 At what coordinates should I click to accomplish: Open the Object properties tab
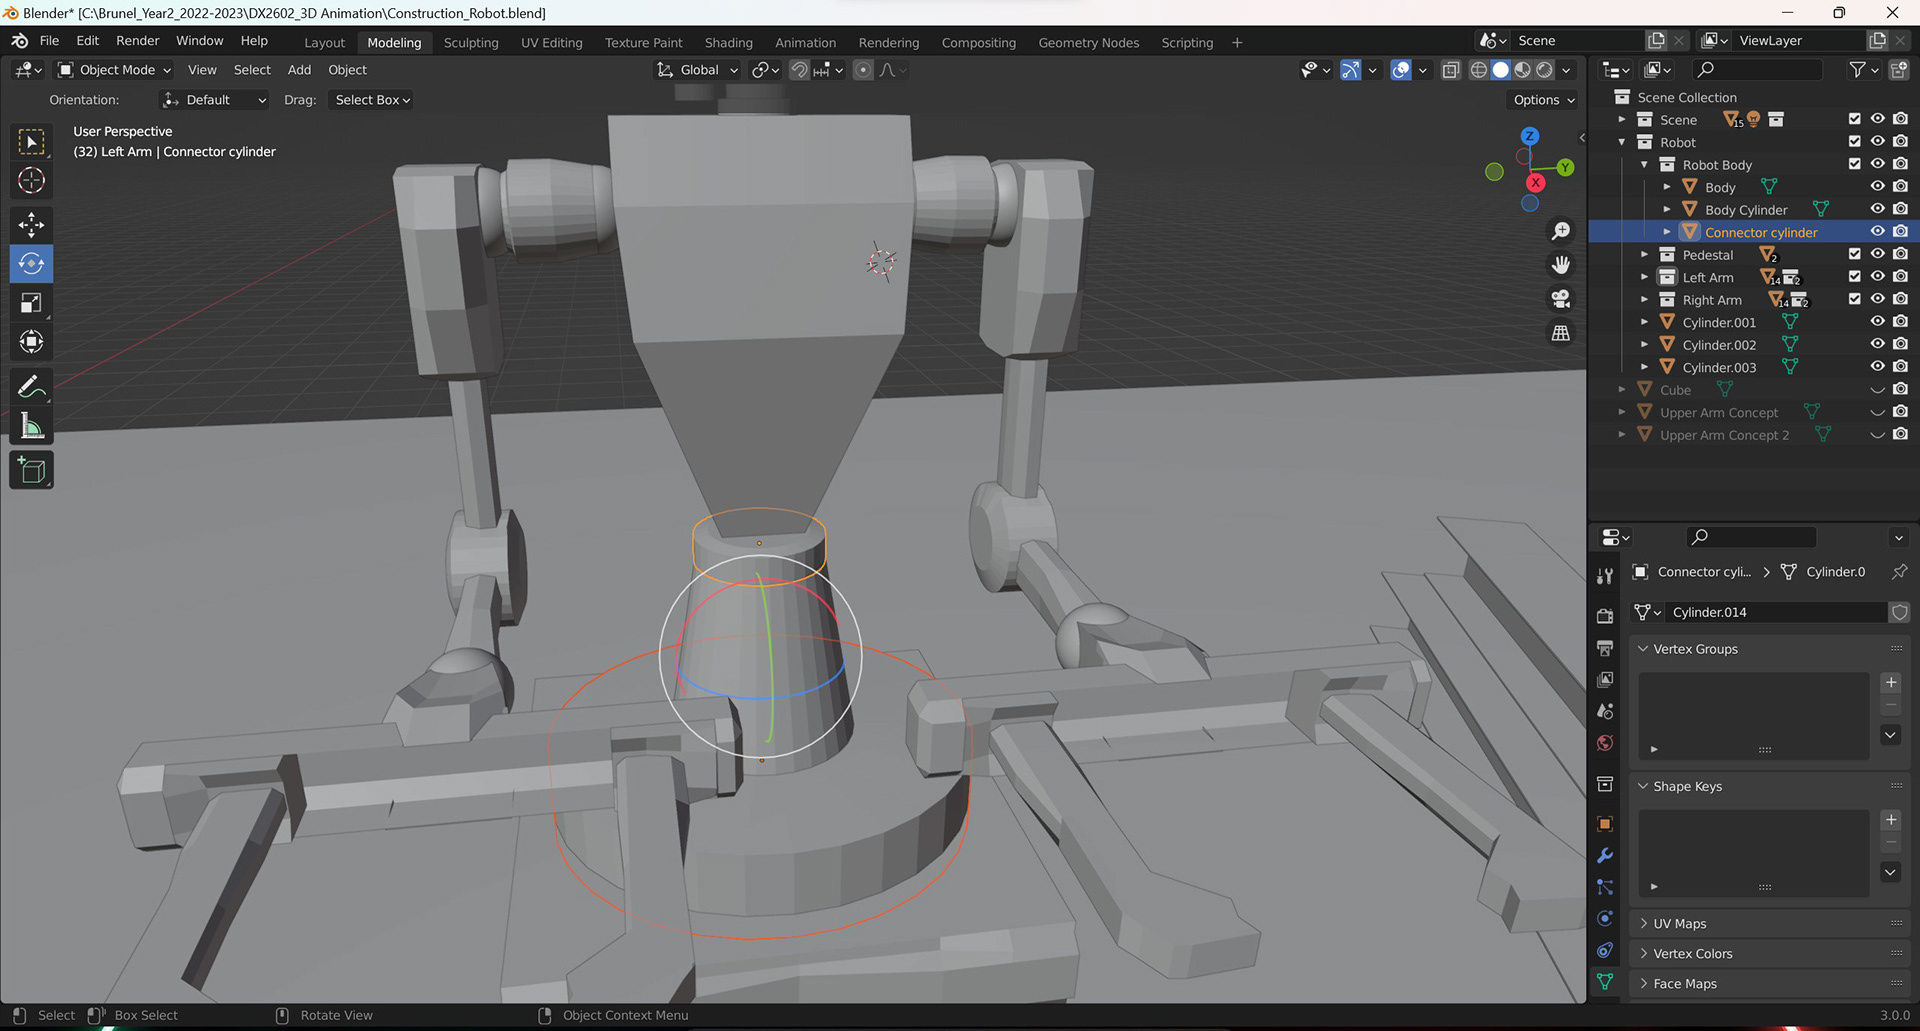coord(1605,824)
